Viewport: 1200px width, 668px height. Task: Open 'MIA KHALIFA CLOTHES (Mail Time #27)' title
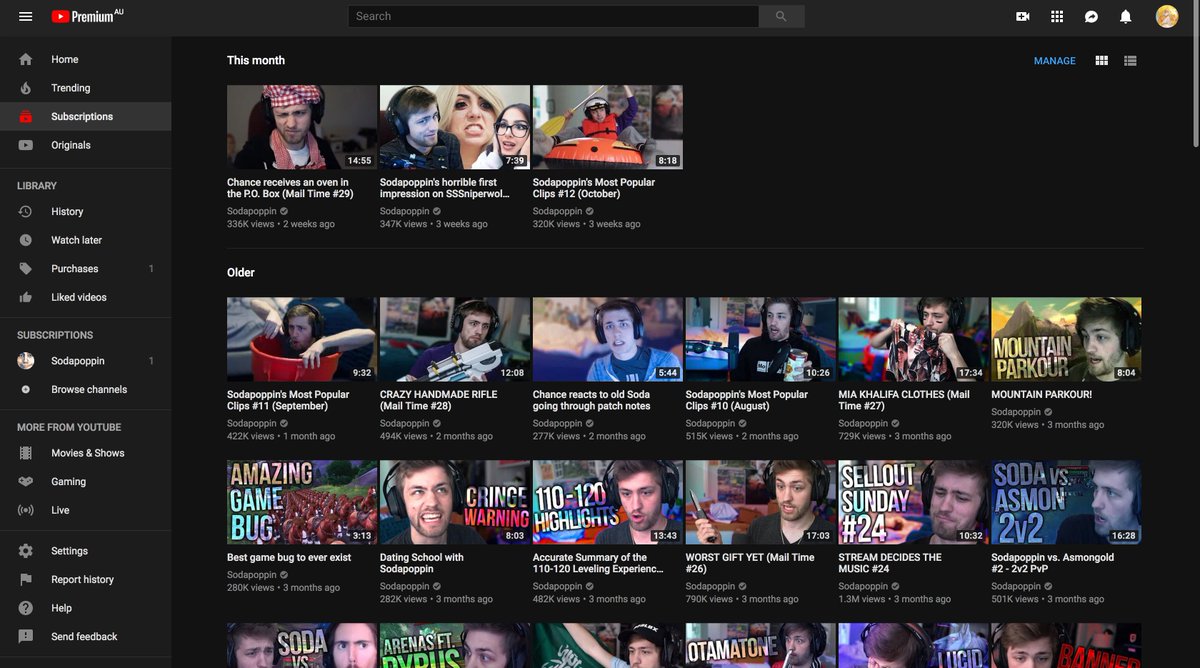point(904,400)
